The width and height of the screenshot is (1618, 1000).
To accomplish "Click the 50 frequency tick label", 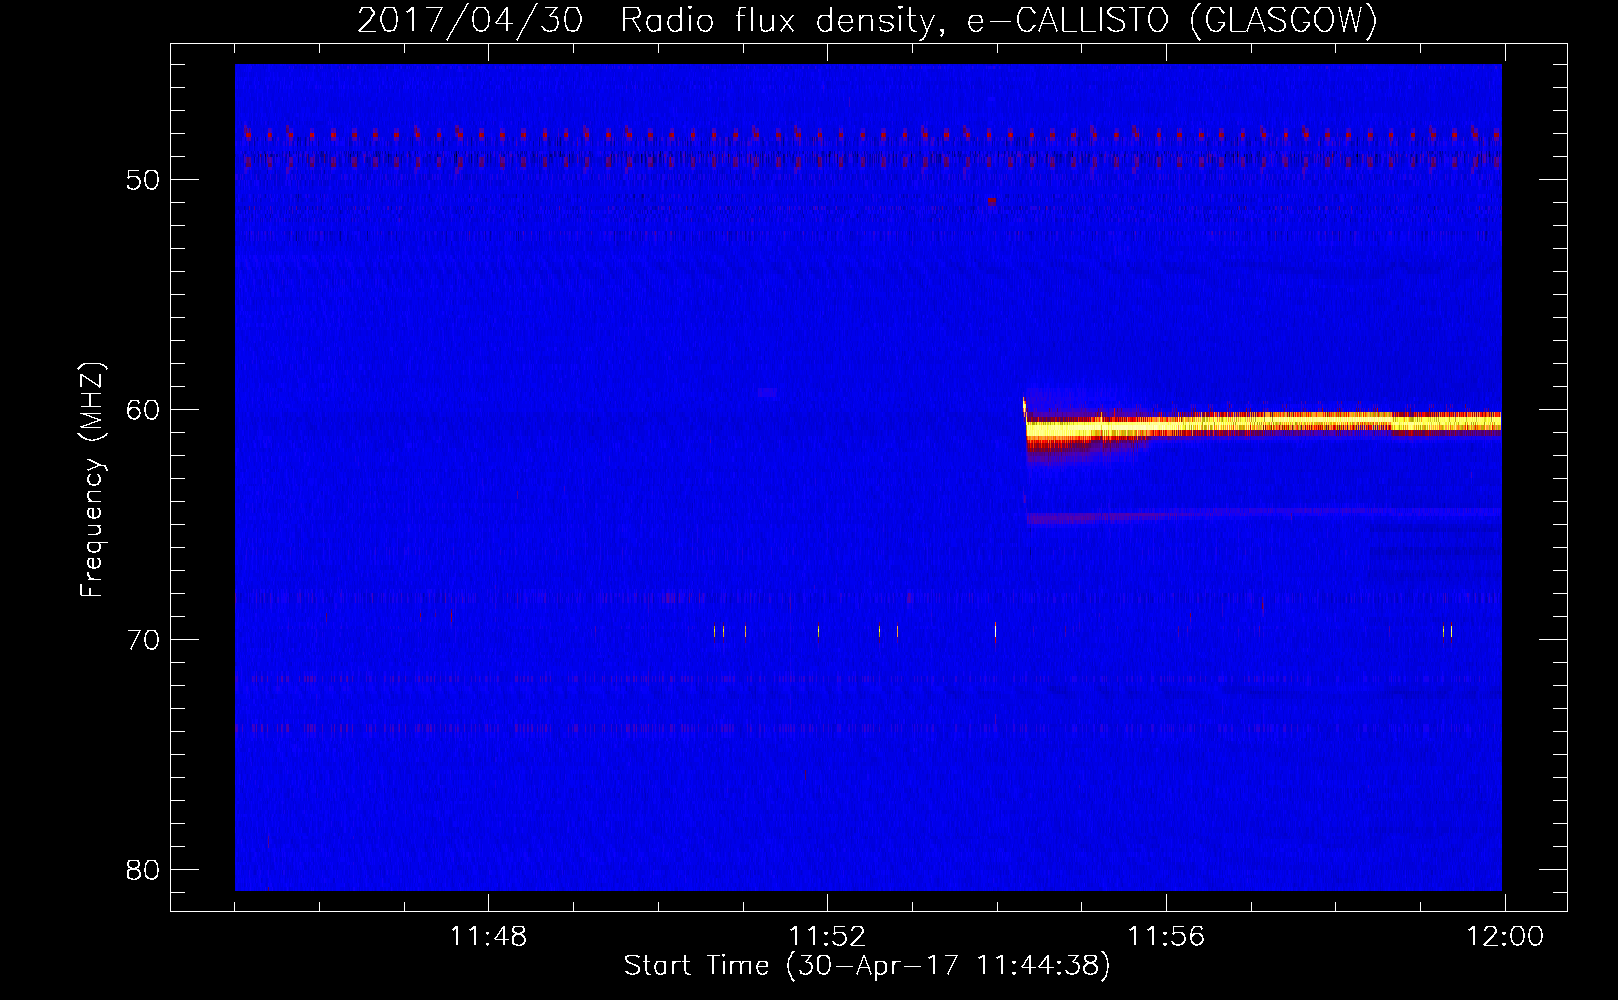I will click(143, 180).
